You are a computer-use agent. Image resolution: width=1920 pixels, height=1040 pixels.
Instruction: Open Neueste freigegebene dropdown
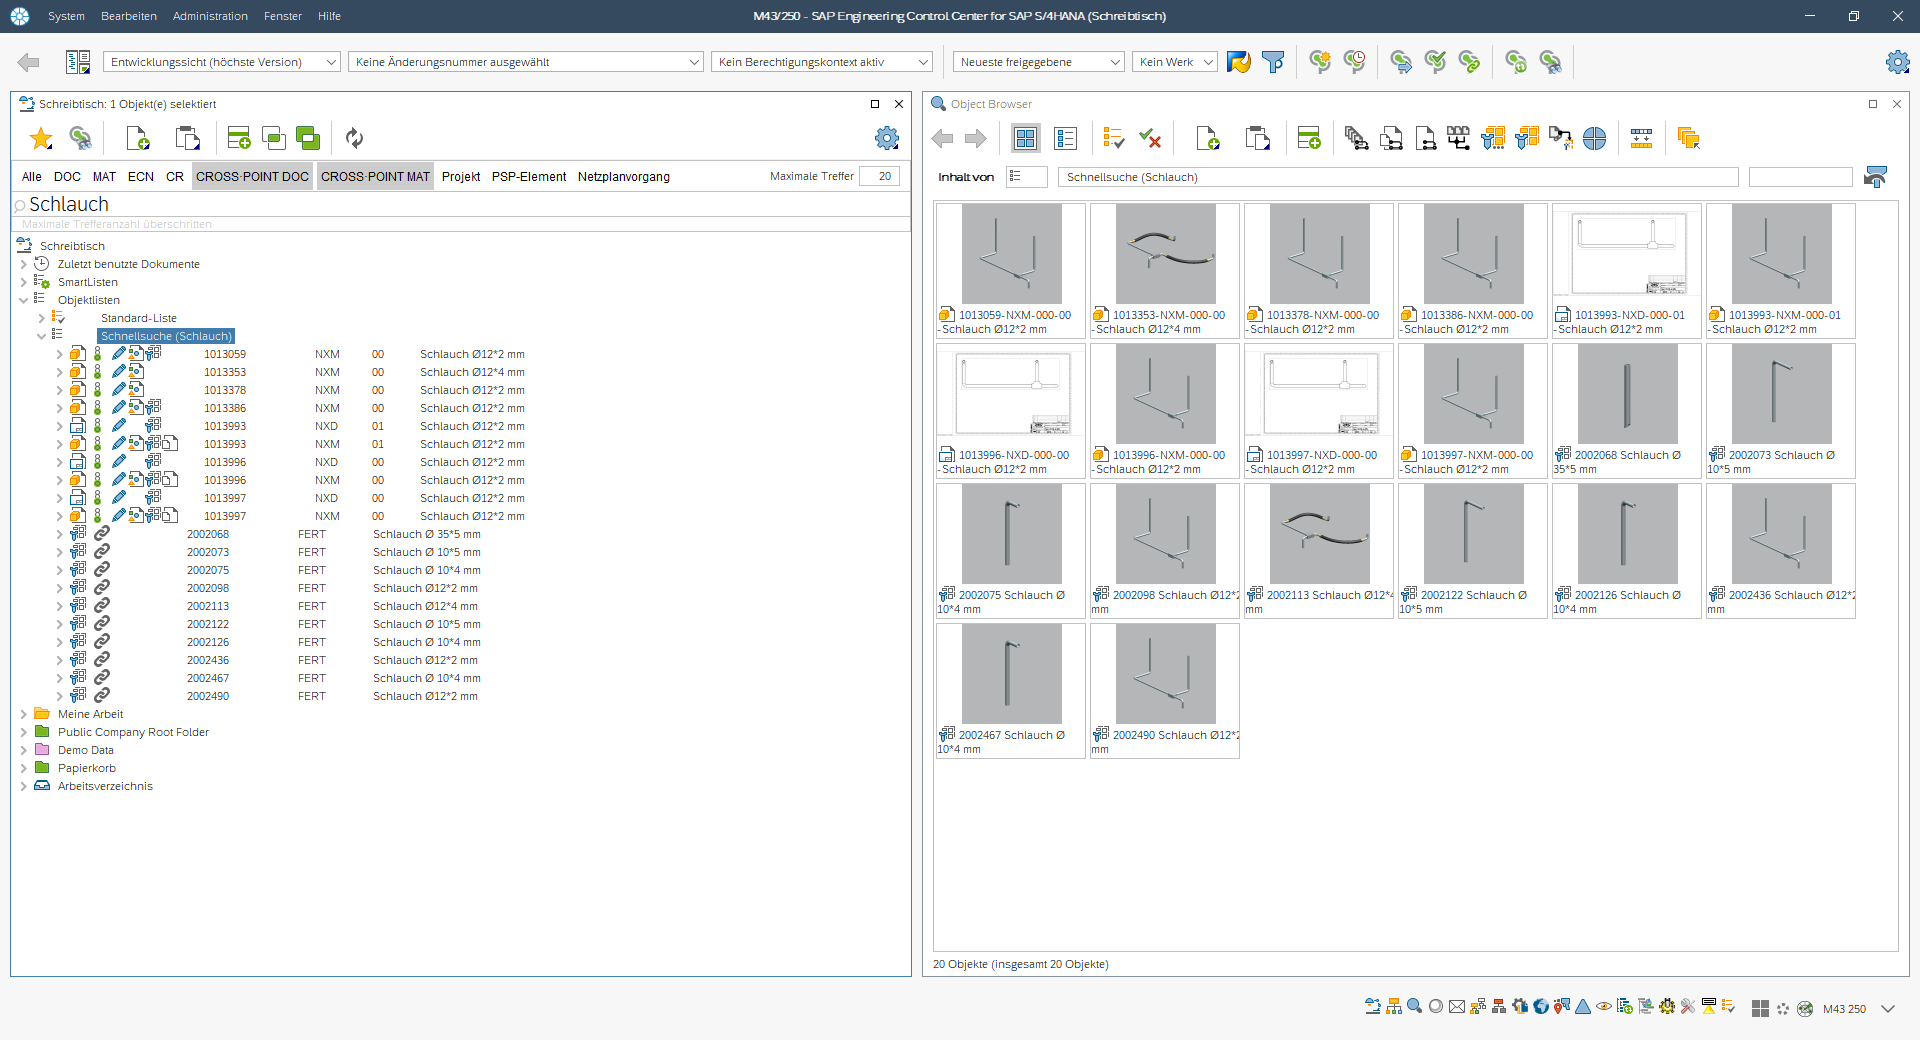point(1039,62)
